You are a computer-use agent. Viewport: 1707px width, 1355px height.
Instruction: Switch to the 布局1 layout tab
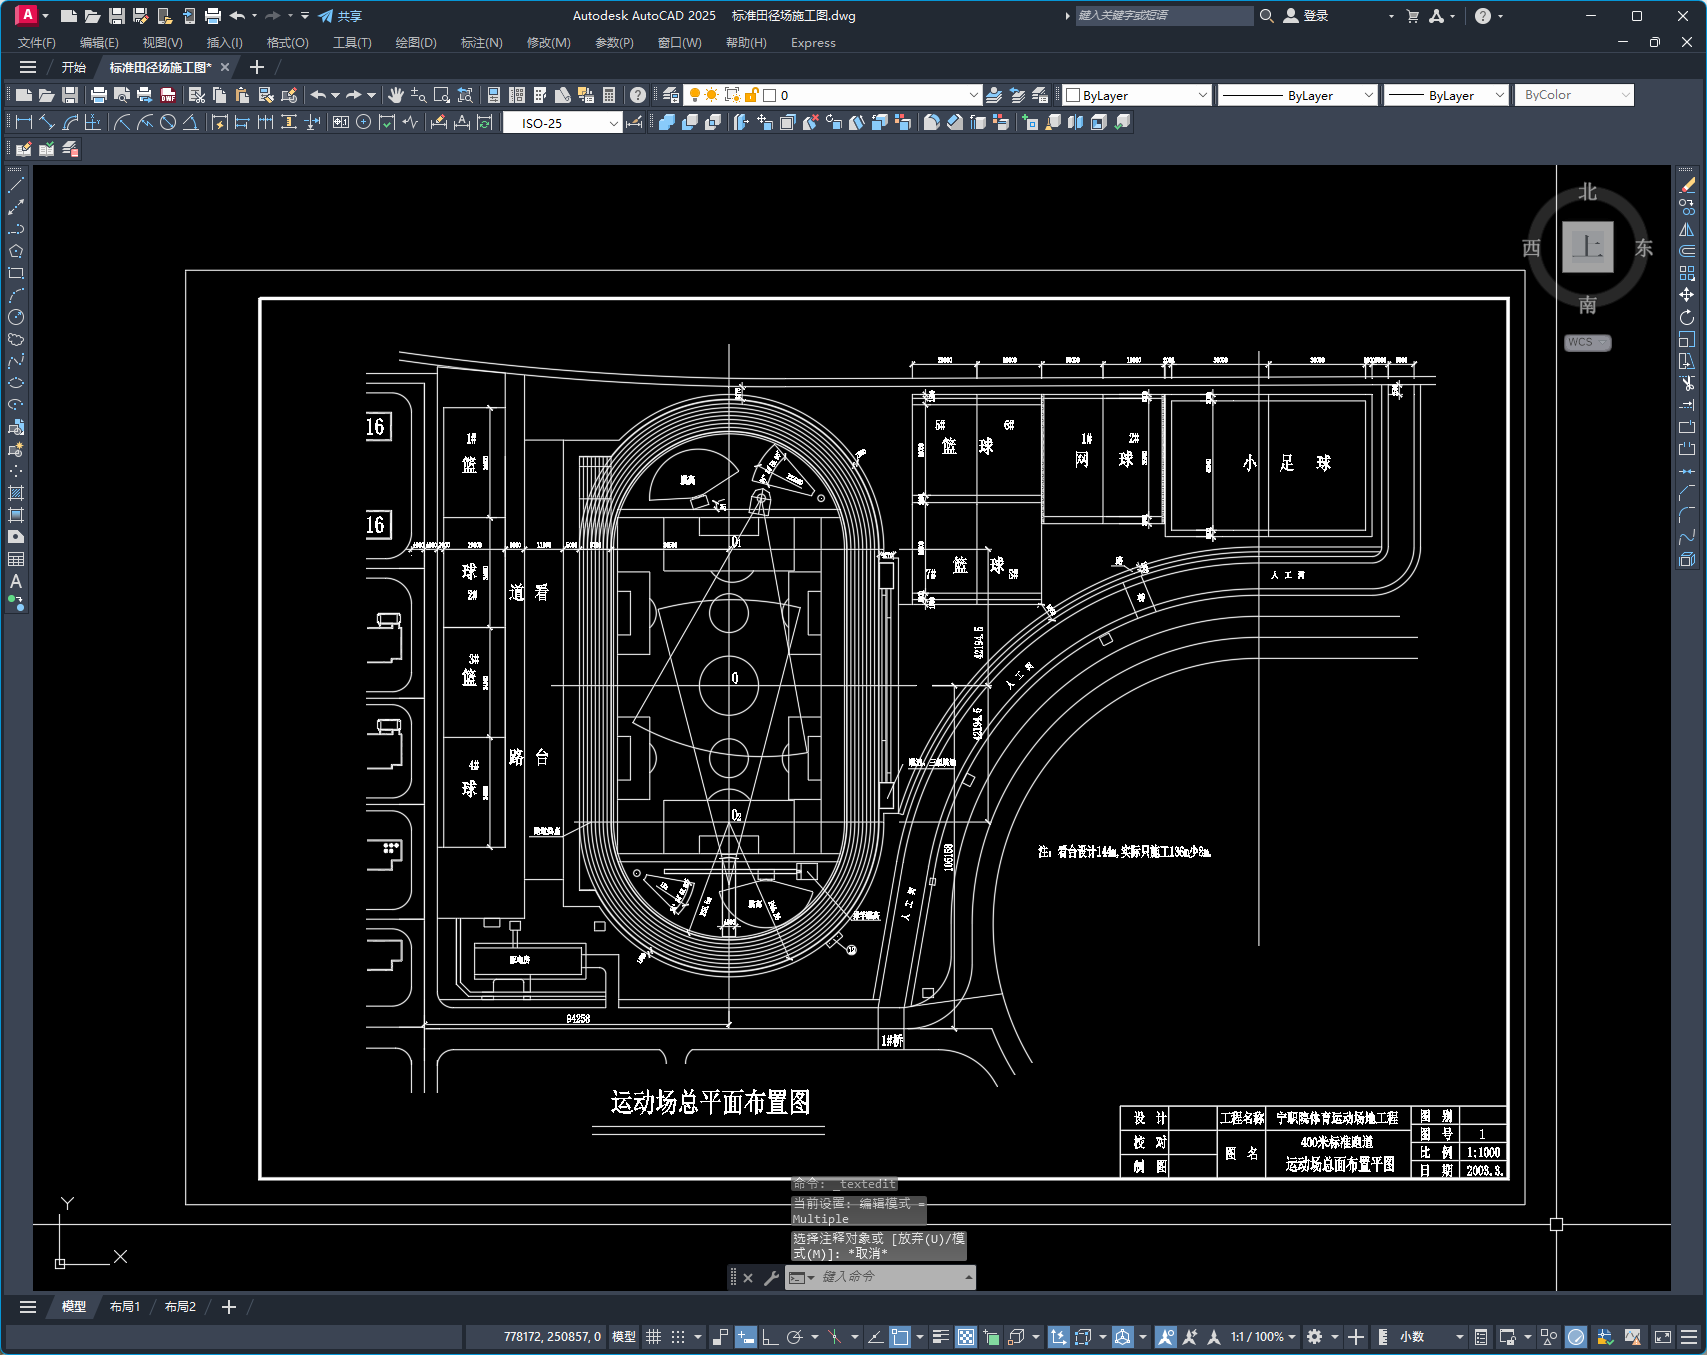click(x=125, y=1307)
